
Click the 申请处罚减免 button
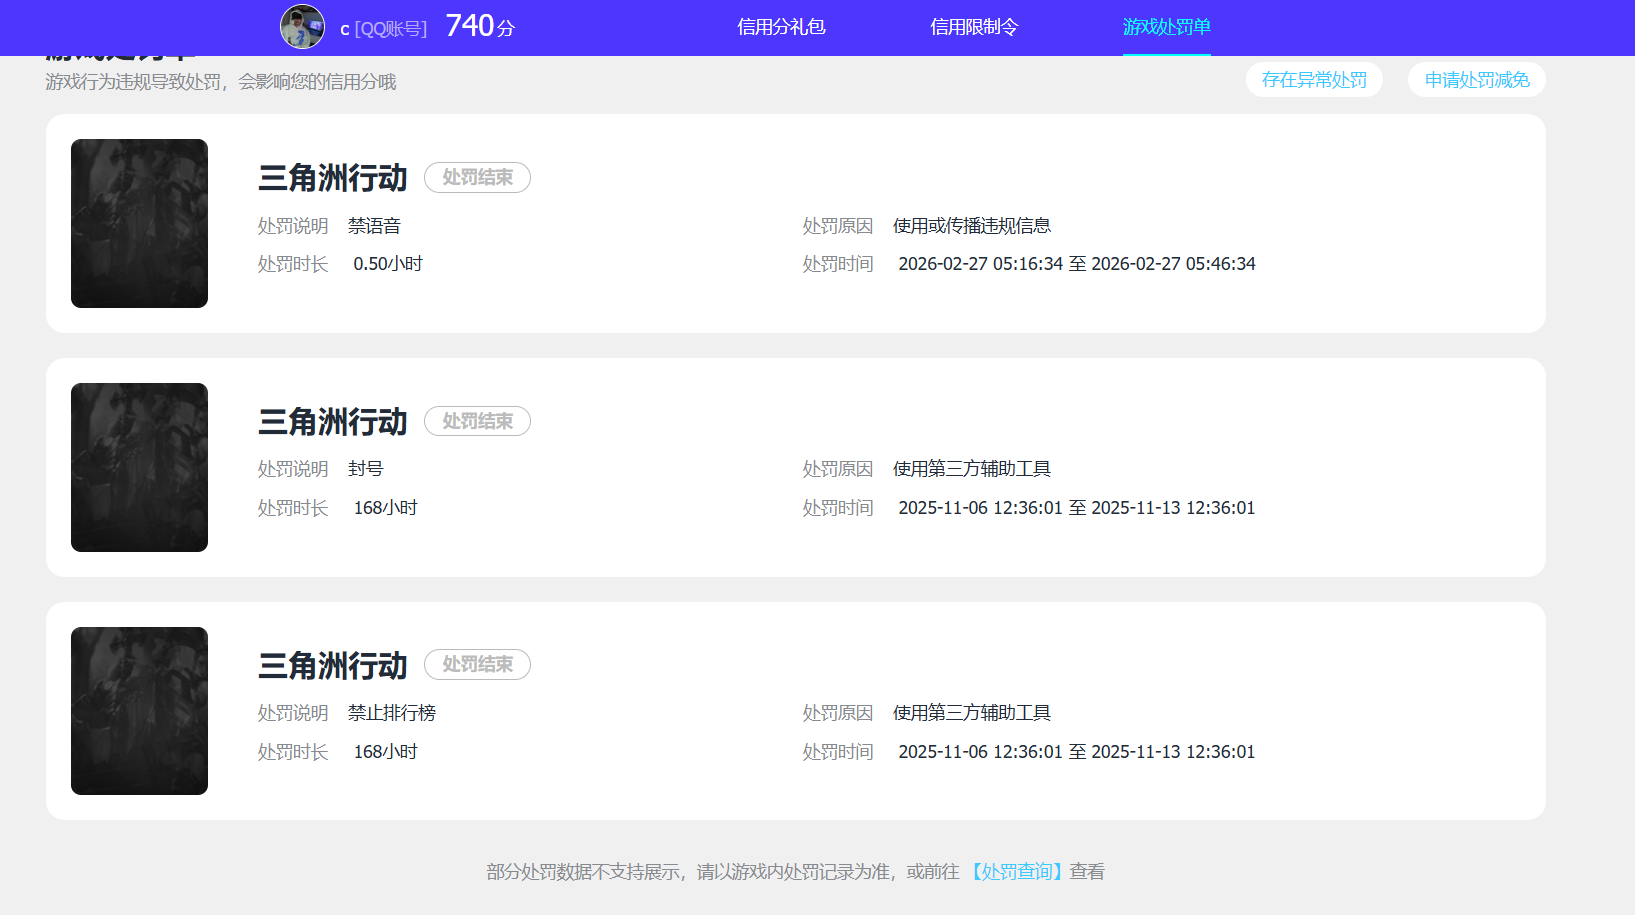1476,80
